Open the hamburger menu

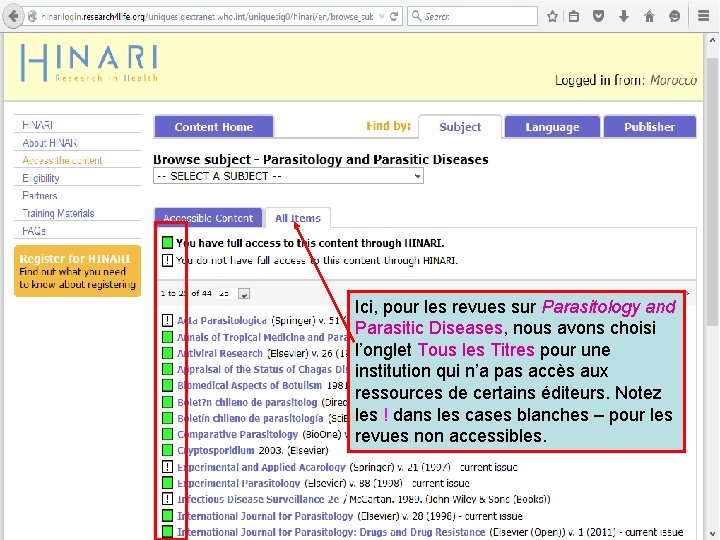click(703, 16)
